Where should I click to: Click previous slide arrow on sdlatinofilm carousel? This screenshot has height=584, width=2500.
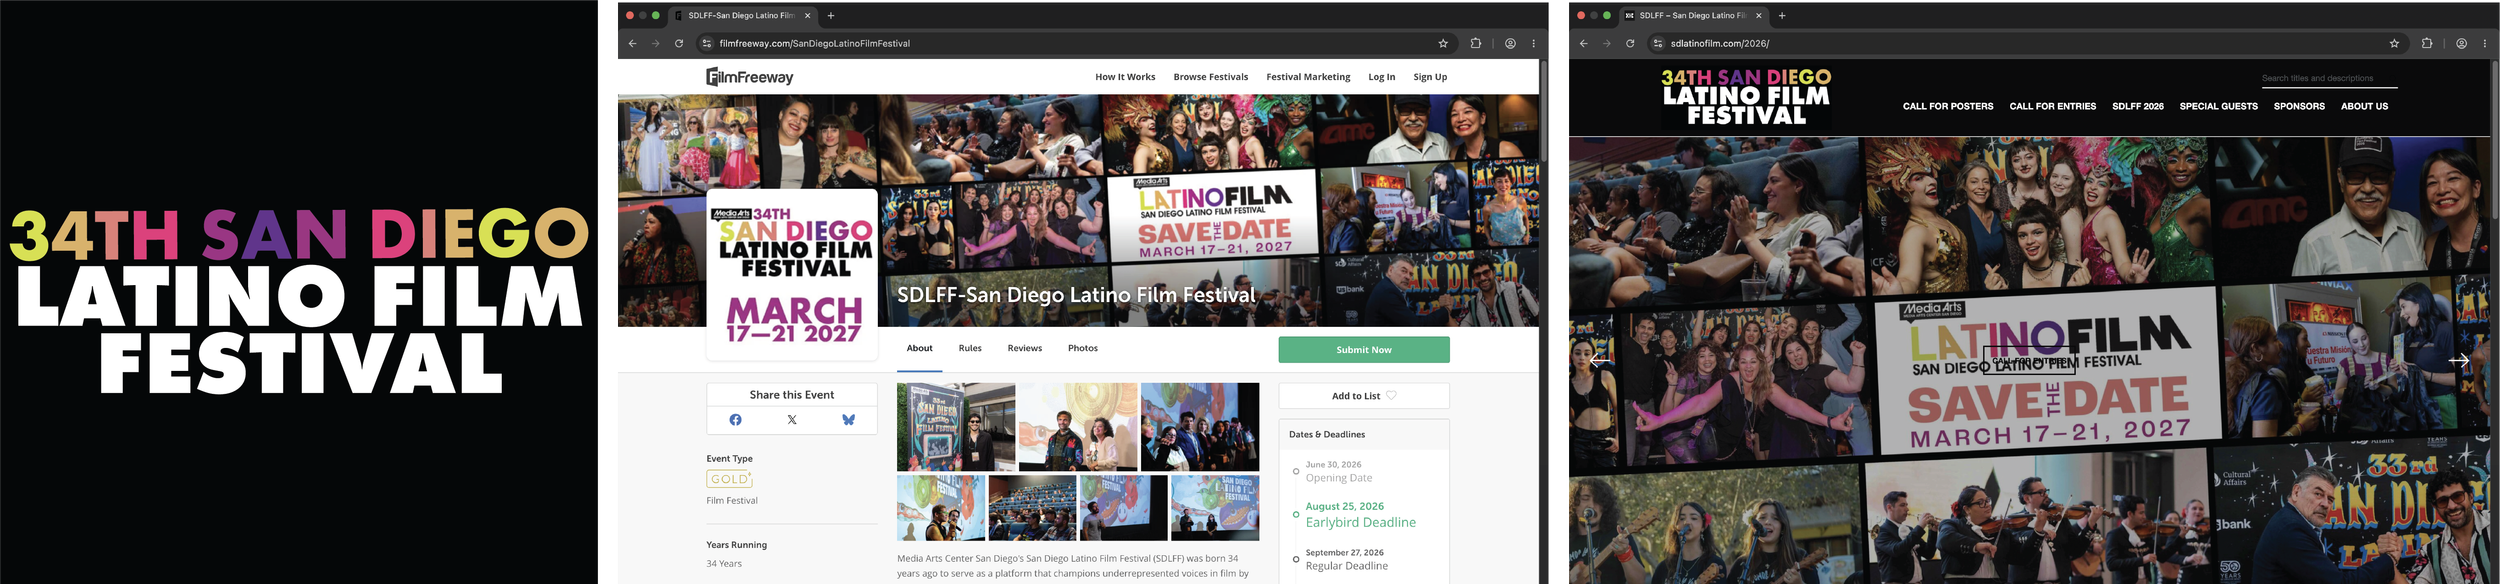coord(1599,360)
